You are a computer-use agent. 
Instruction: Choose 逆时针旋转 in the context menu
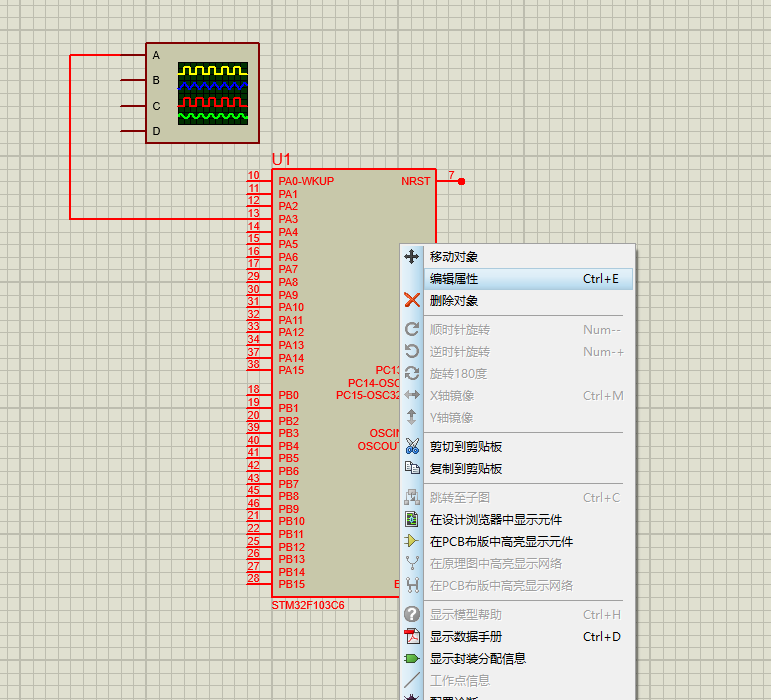pyautogui.click(x=459, y=352)
